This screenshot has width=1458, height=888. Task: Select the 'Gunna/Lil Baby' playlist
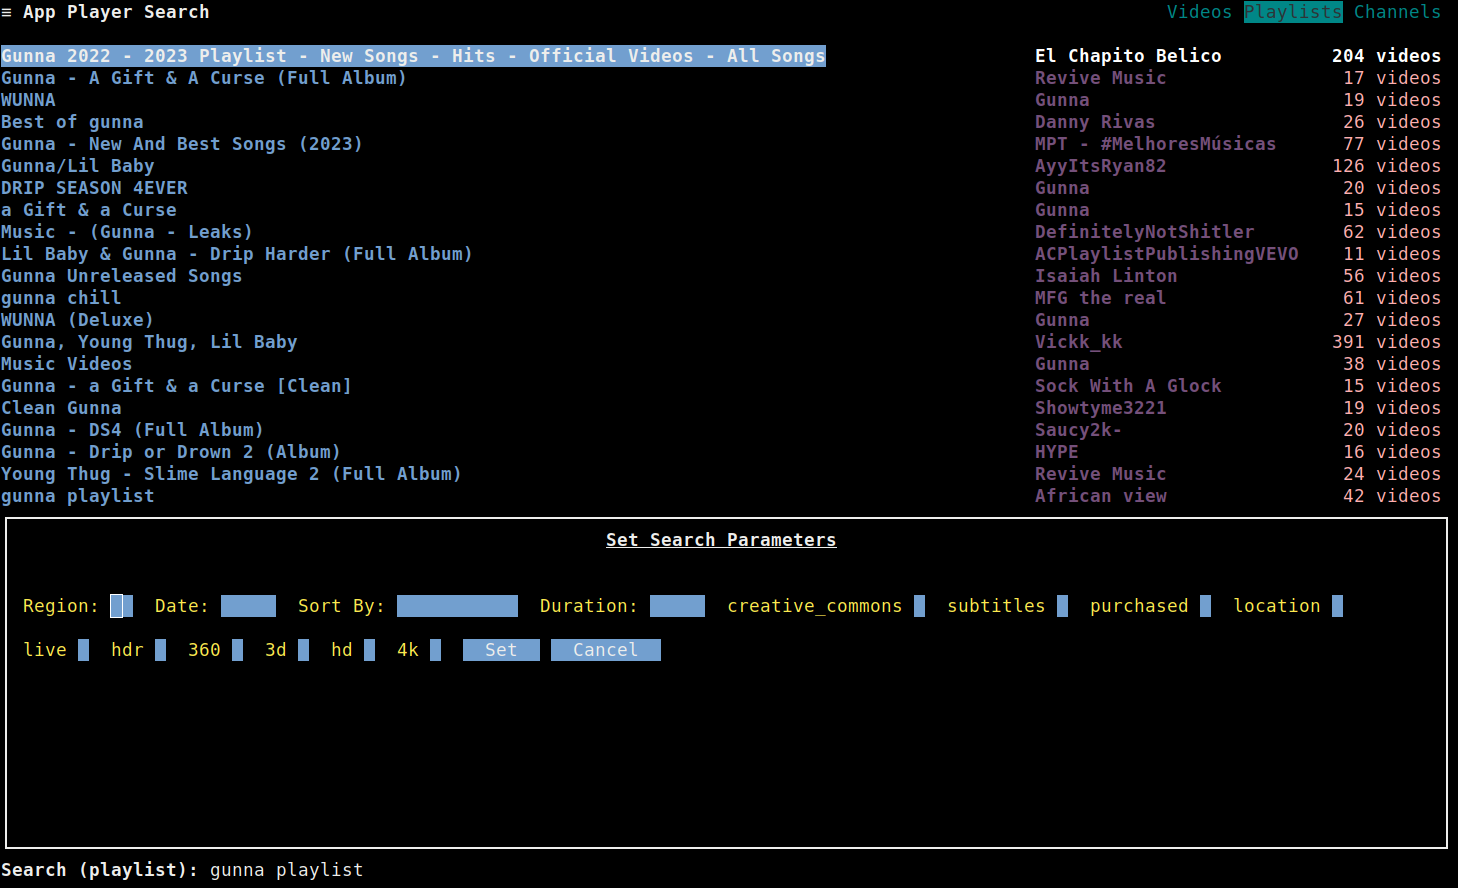coord(78,166)
